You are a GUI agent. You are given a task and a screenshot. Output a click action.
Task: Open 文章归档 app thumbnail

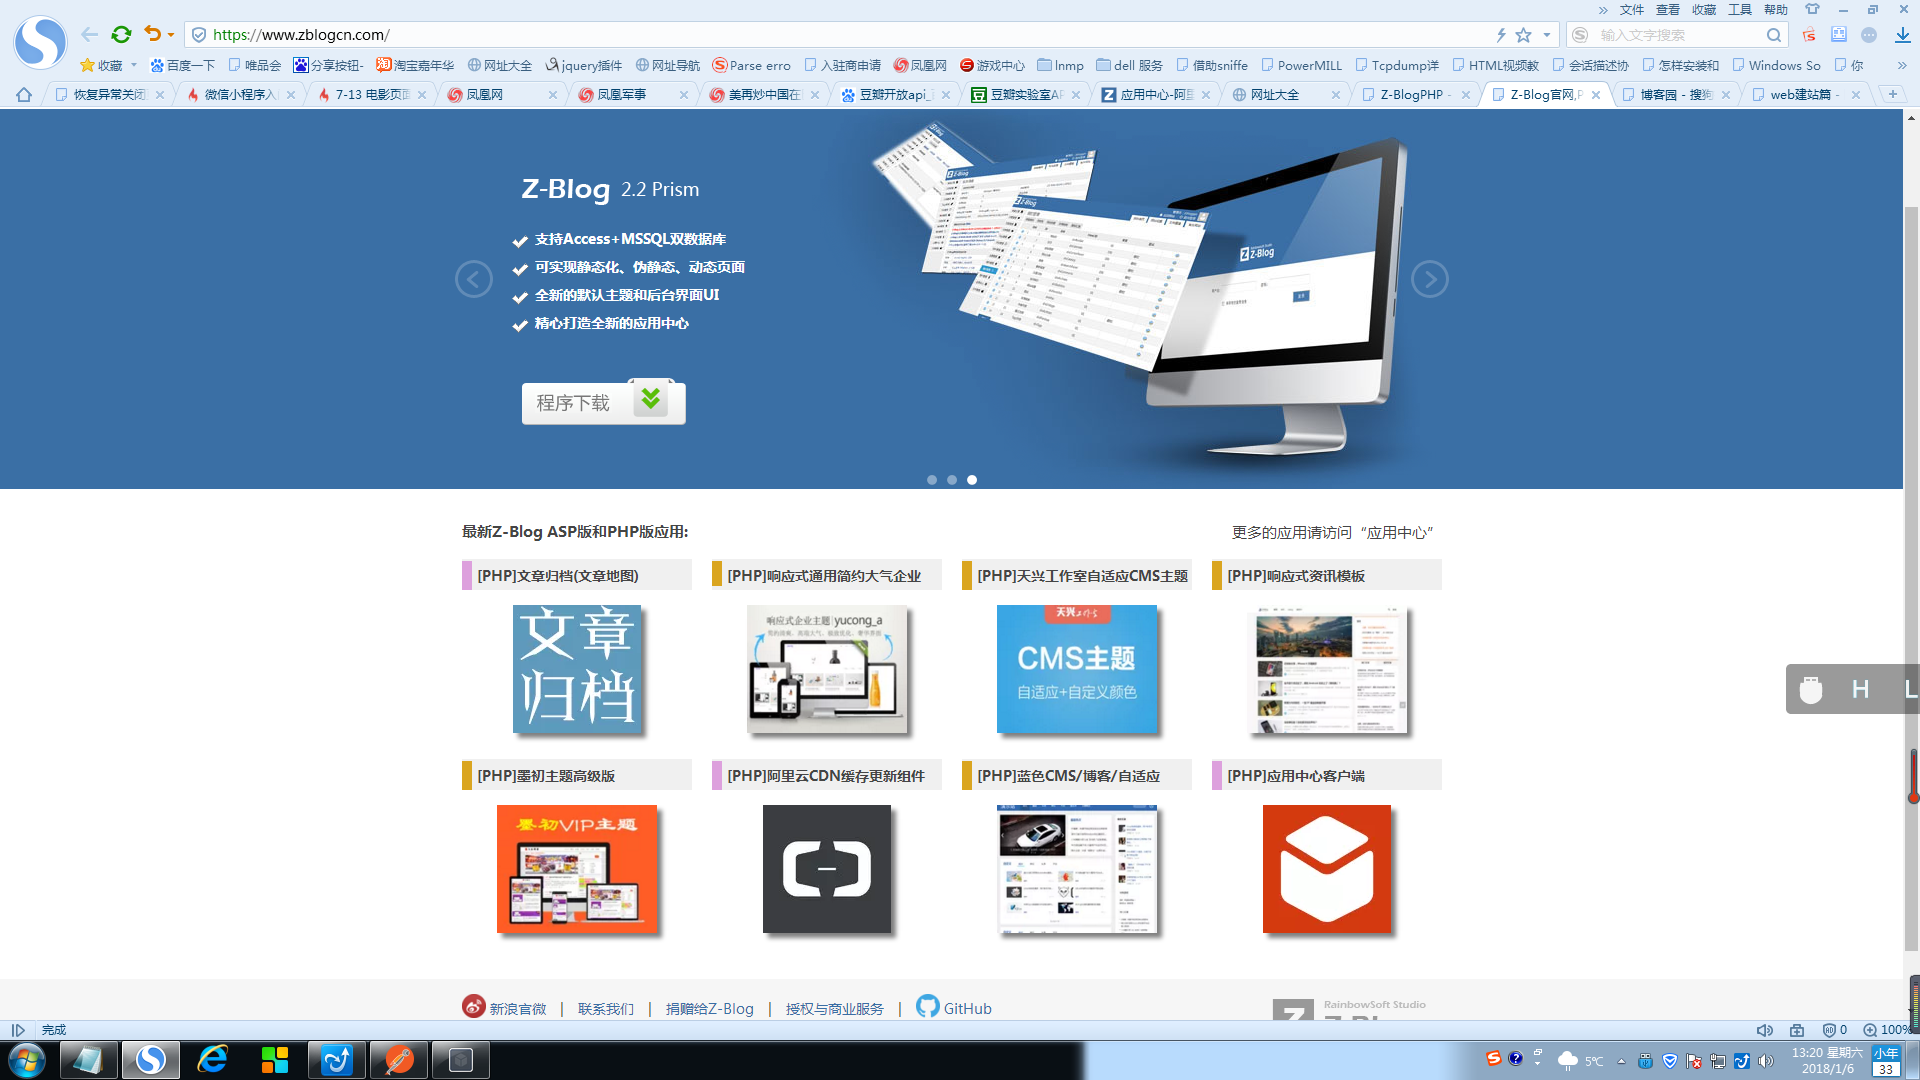[x=577, y=669]
